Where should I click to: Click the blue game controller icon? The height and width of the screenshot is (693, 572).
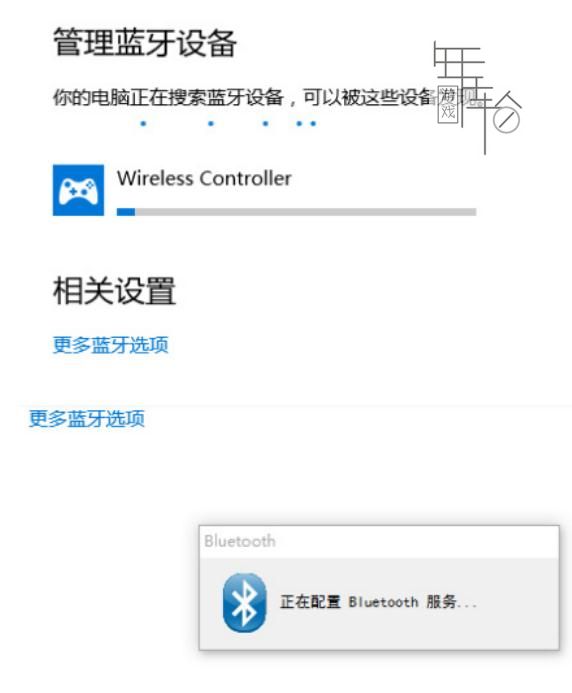click(x=78, y=190)
